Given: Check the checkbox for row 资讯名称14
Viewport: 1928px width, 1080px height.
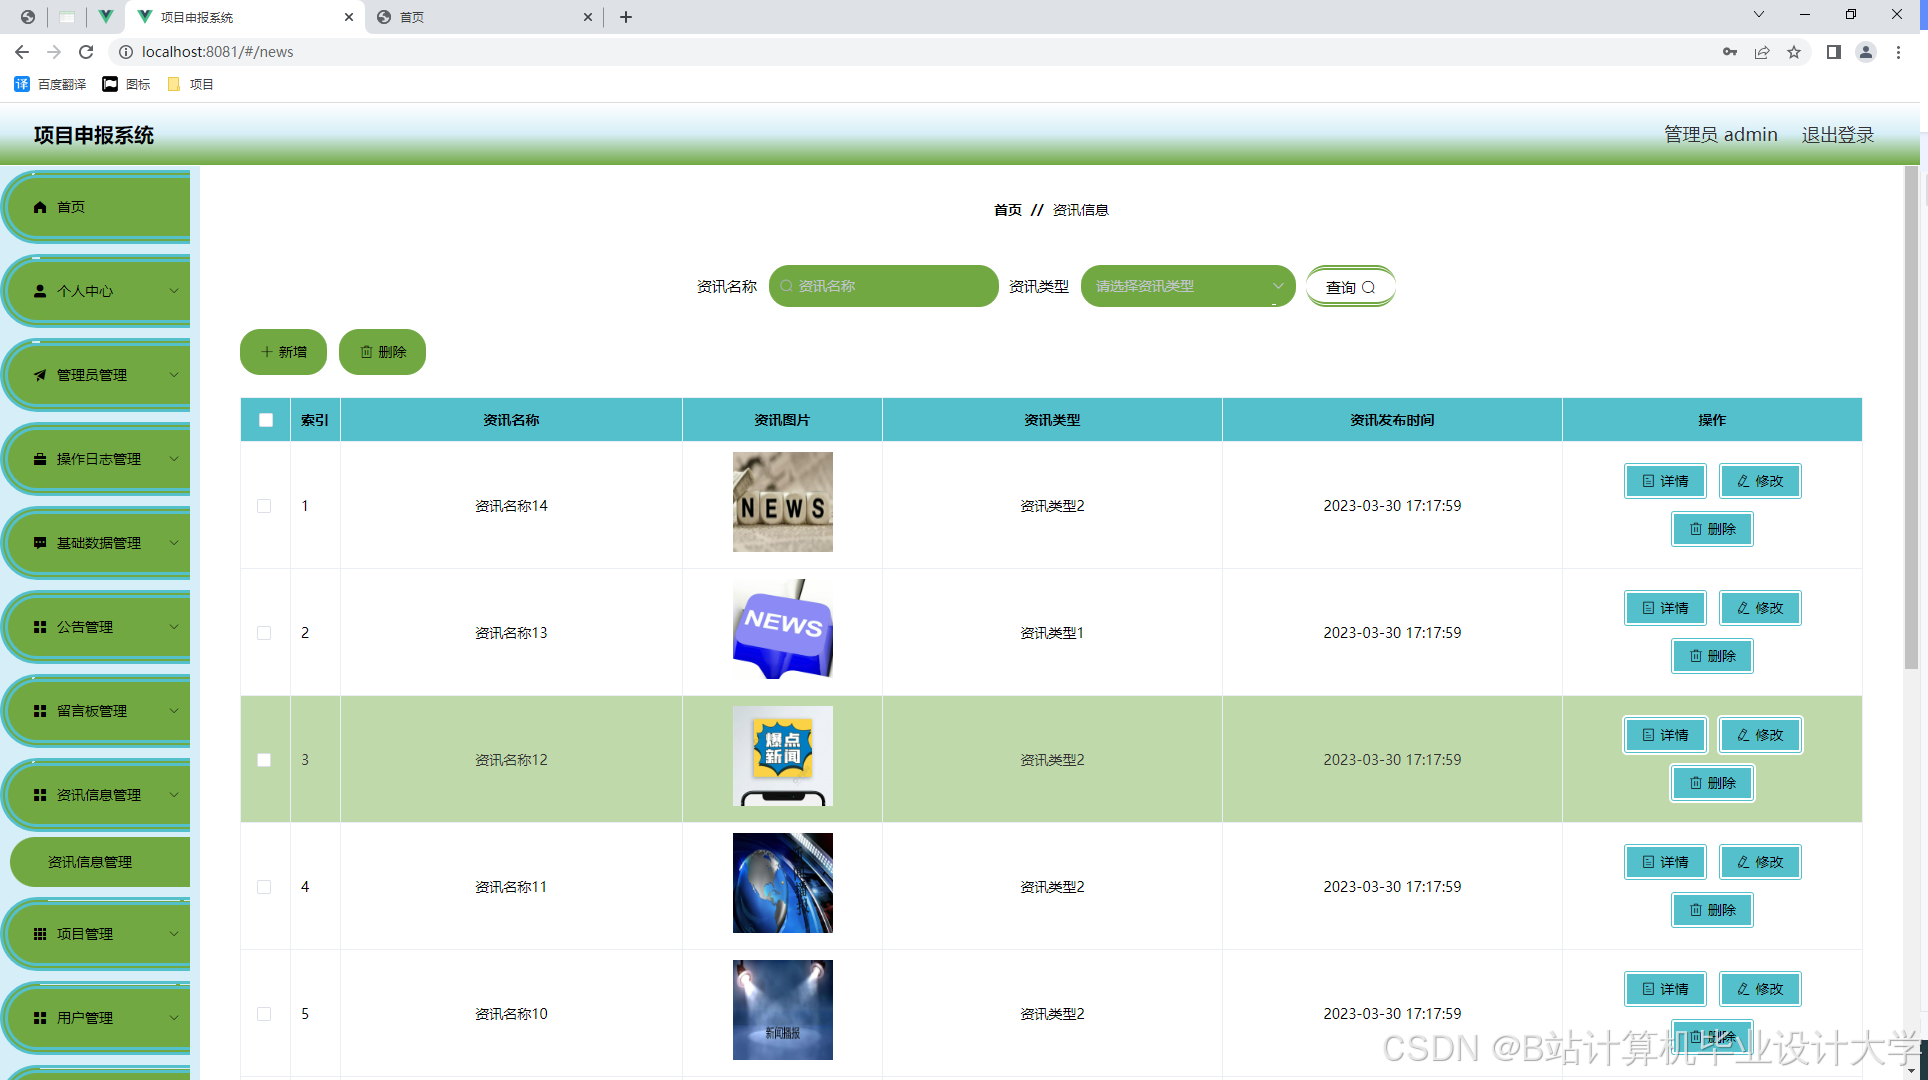Looking at the screenshot, I should click(264, 506).
